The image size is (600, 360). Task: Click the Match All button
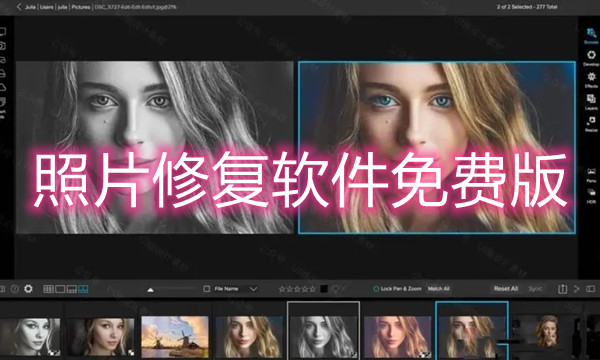[x=439, y=289]
